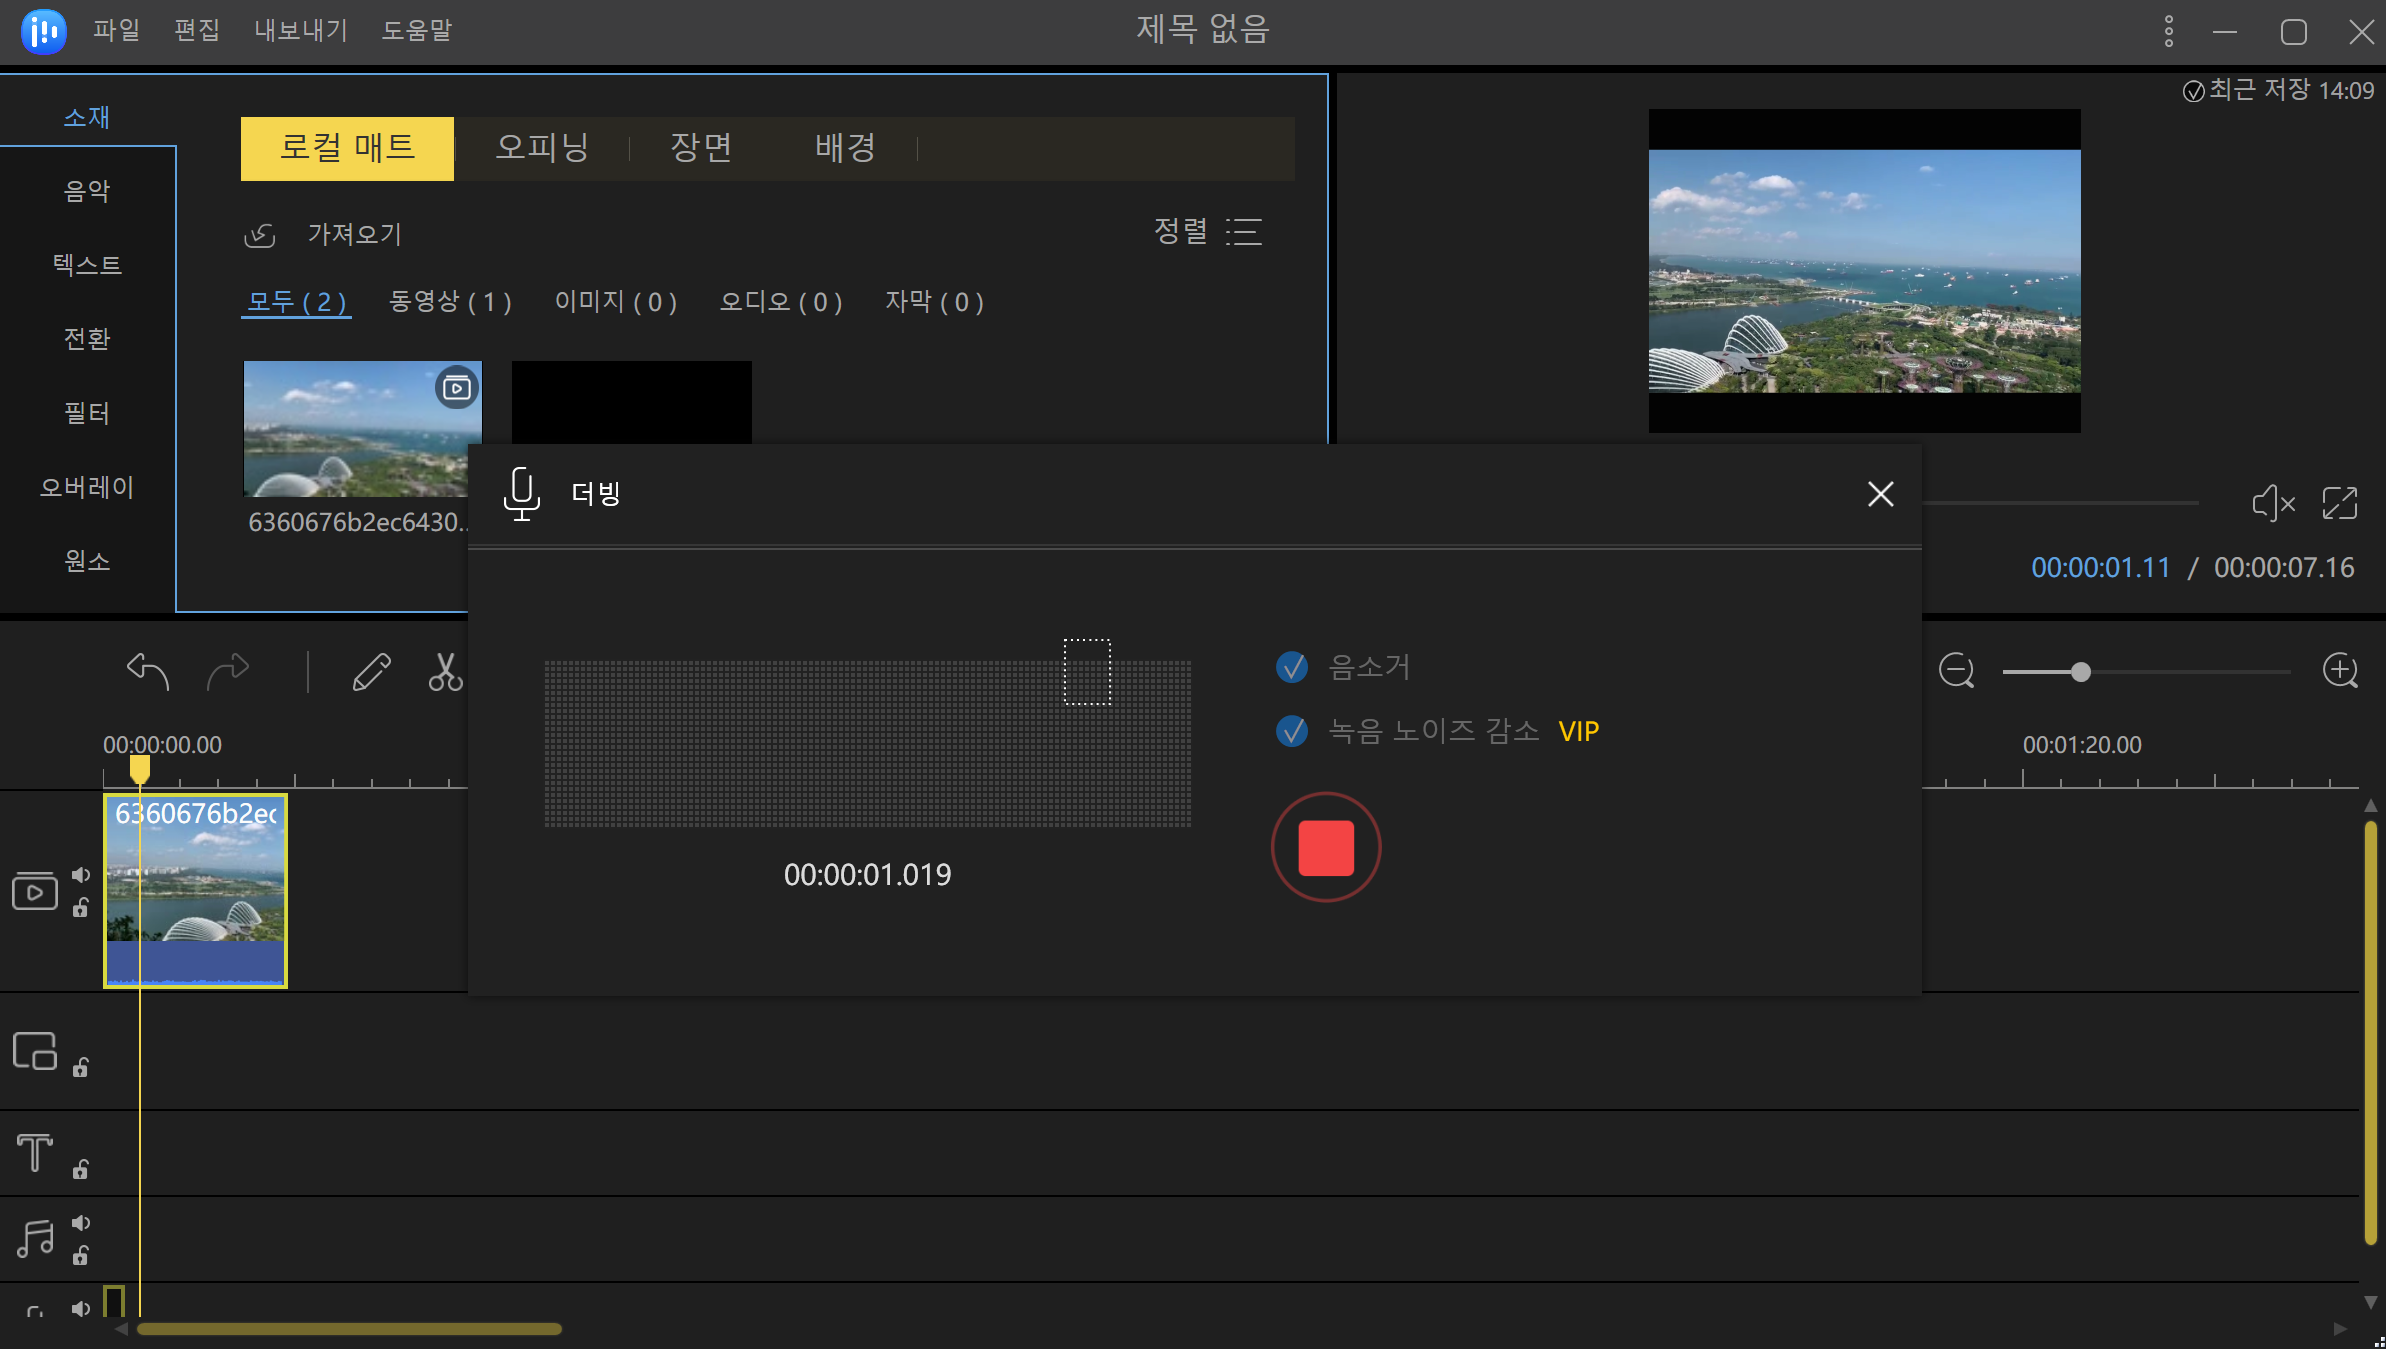Select the edit (pen) tool
The width and height of the screenshot is (2386, 1349).
coord(371,671)
